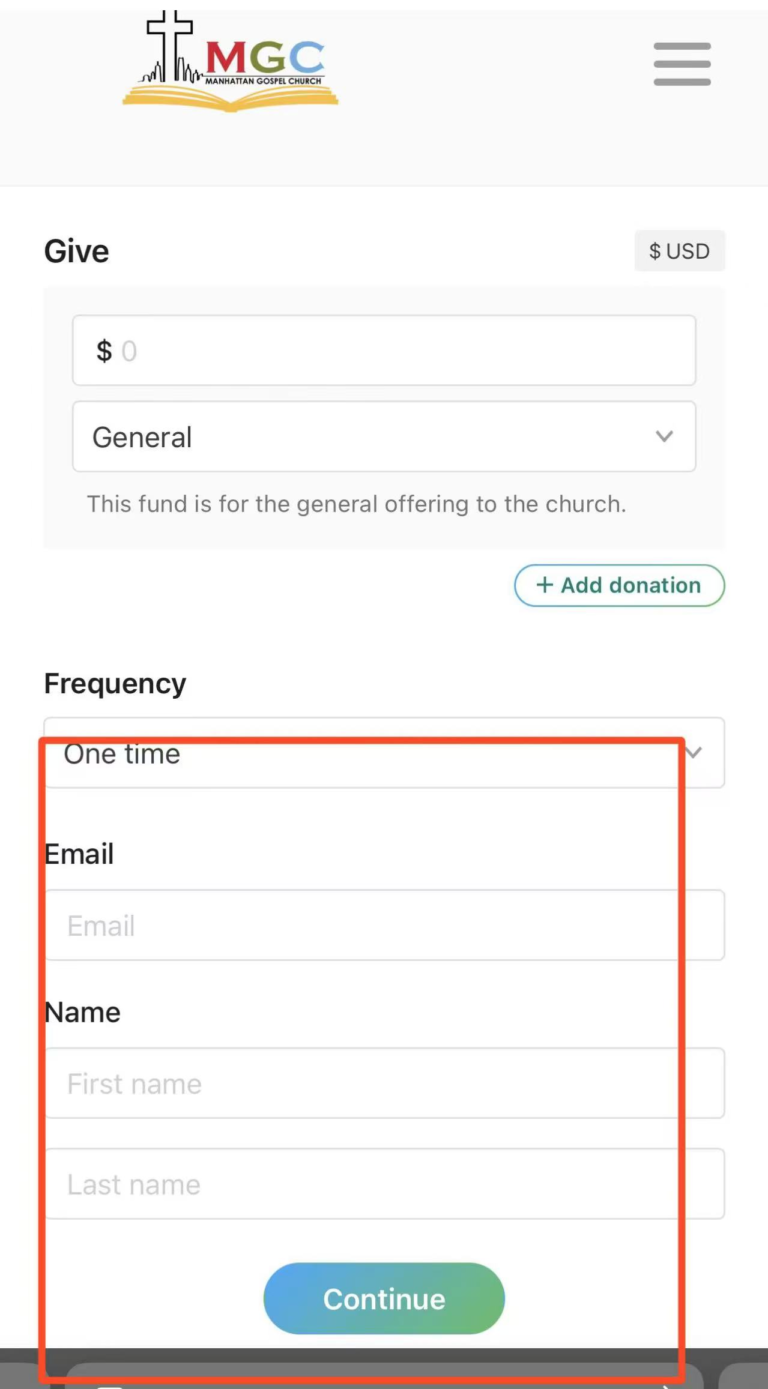
Task: Click the Frequency label
Action: [115, 684]
